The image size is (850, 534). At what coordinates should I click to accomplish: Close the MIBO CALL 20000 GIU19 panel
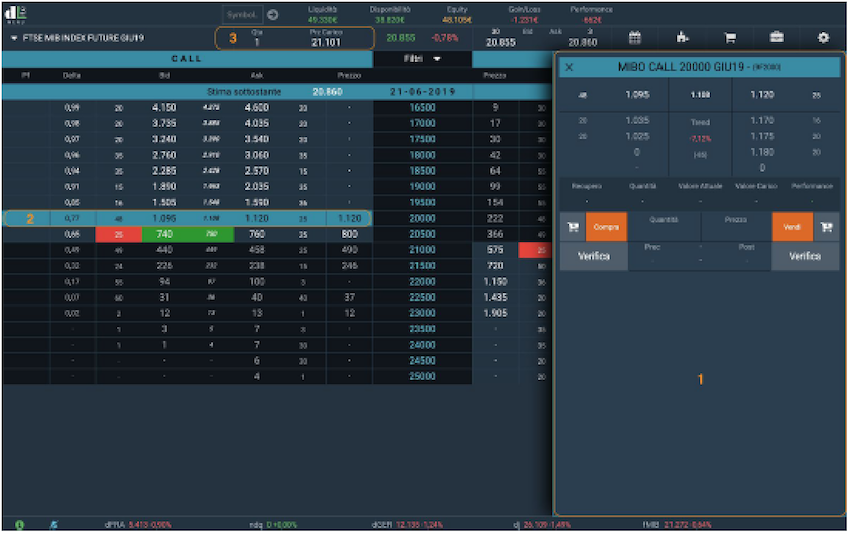pos(569,67)
